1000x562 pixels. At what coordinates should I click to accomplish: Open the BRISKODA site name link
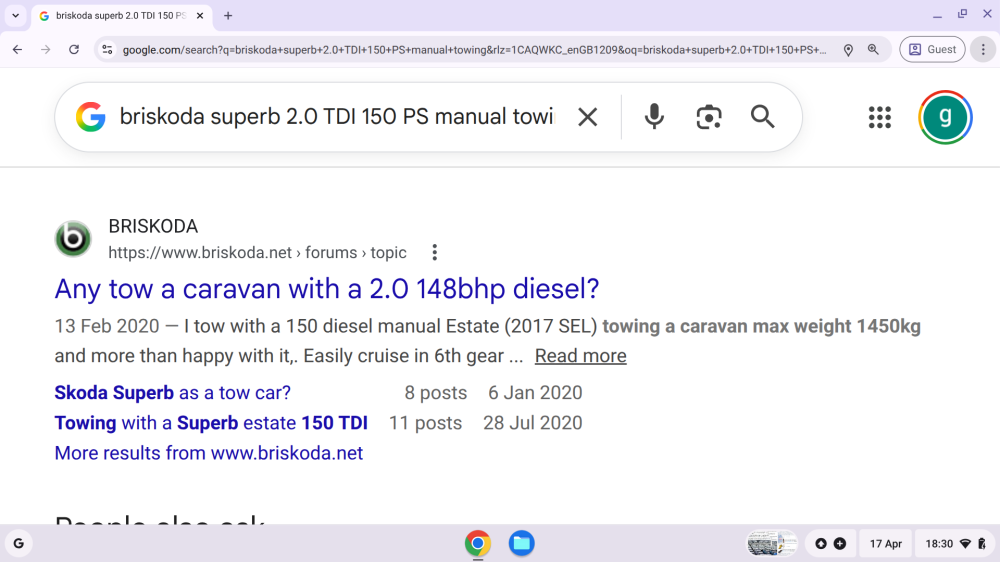pos(153,226)
